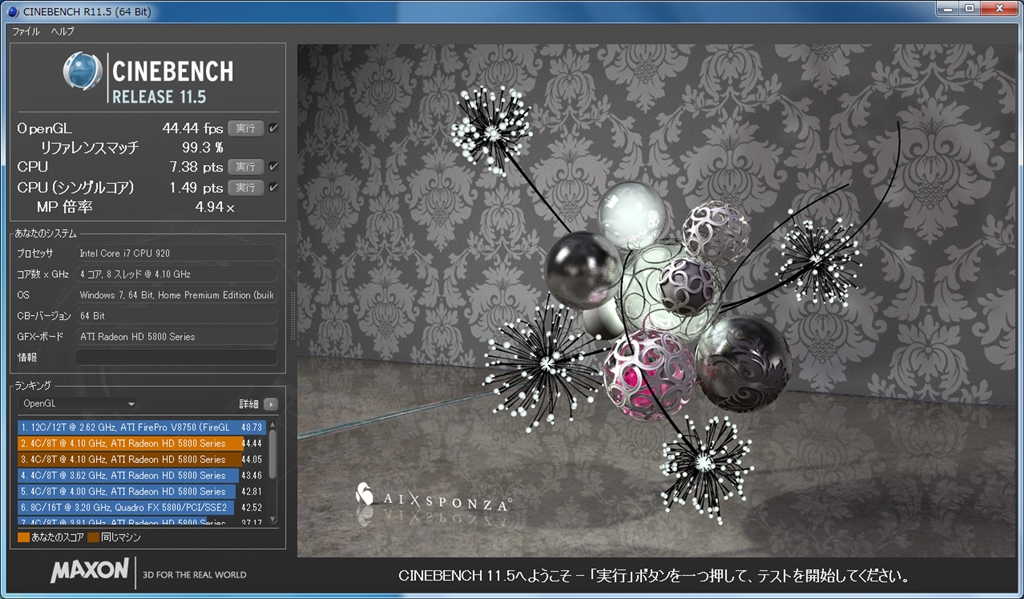Run the CPU test with 実行
The height and width of the screenshot is (599, 1024).
[x=246, y=167]
